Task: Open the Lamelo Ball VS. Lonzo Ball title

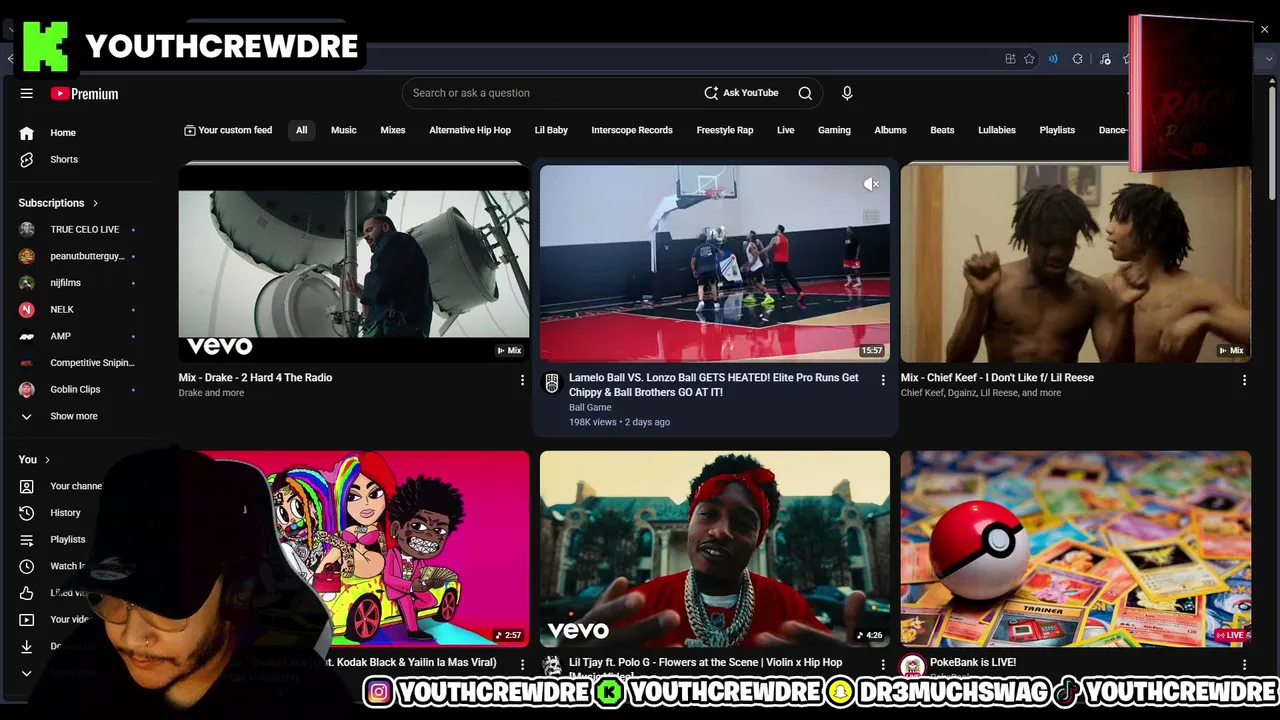Action: pos(714,385)
